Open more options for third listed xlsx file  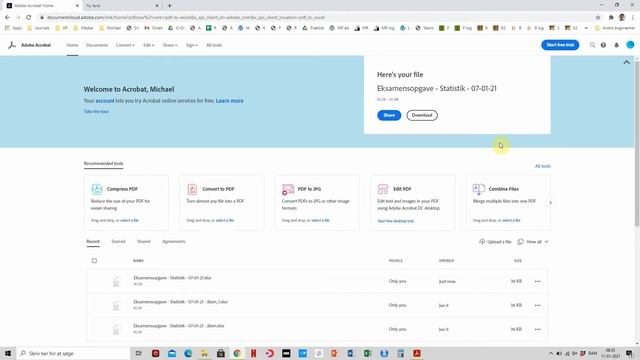pyautogui.click(x=538, y=329)
